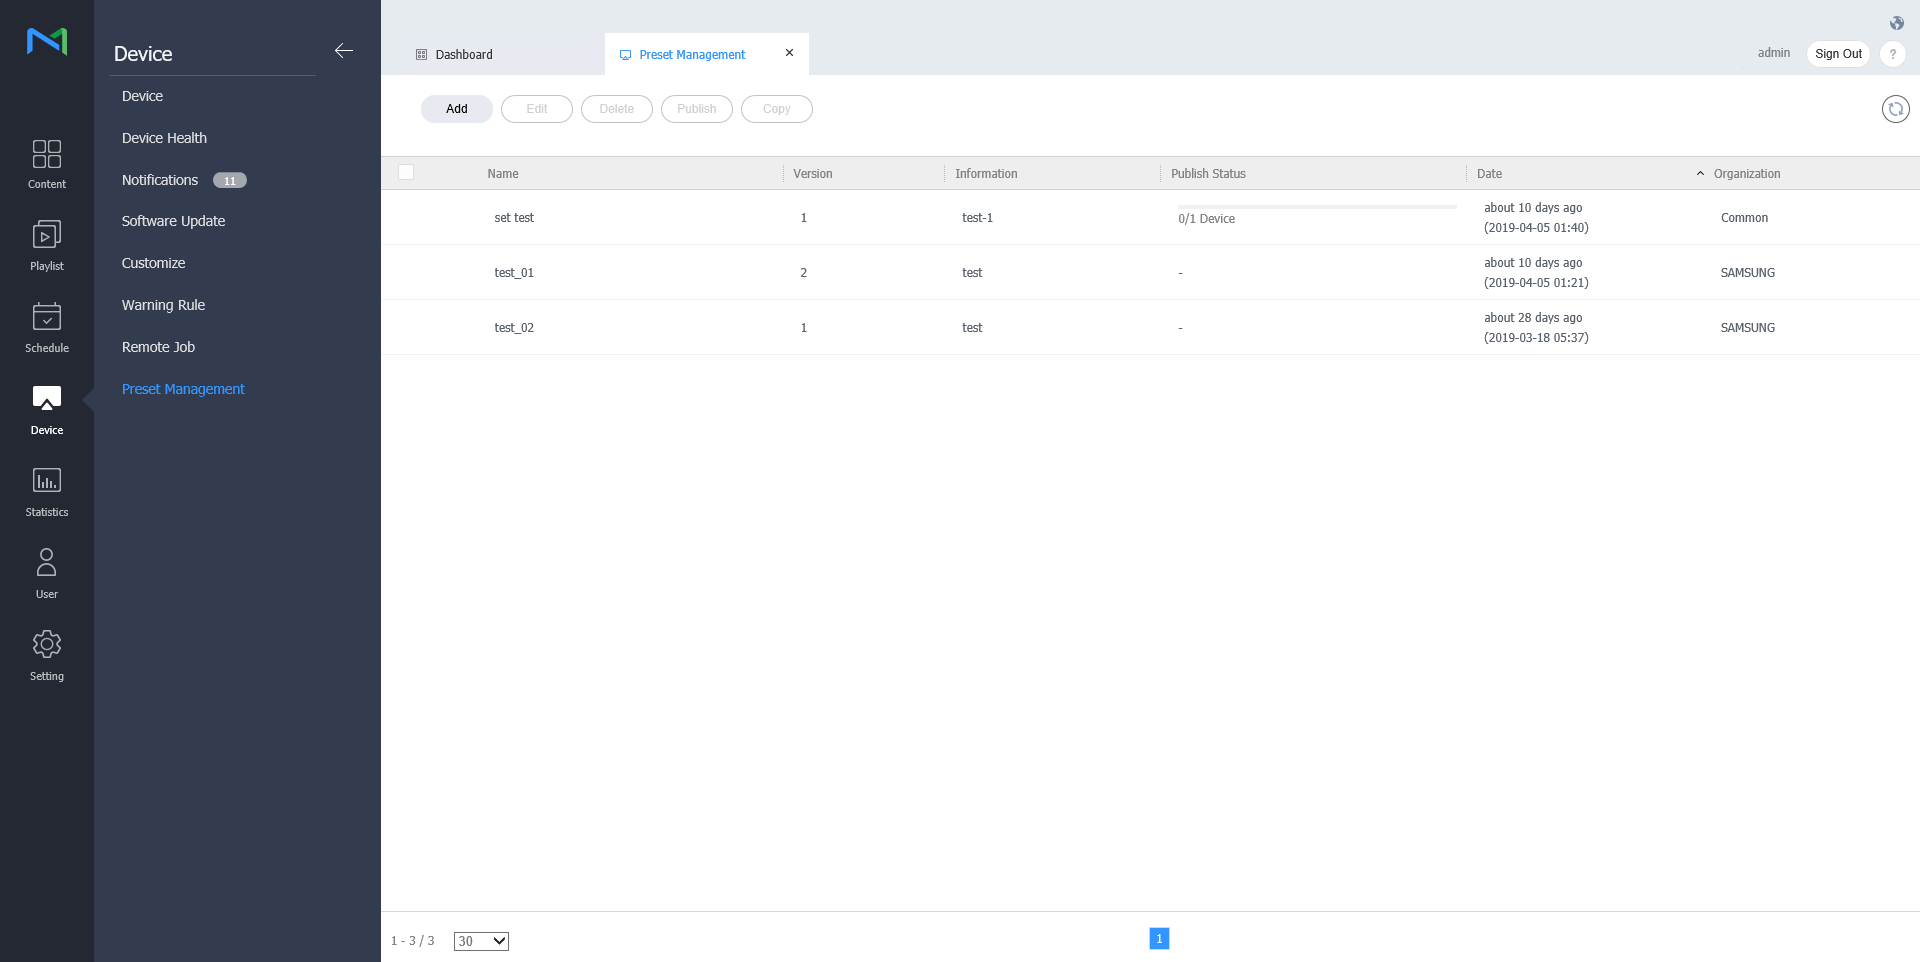This screenshot has height=962, width=1920.
Task: Click the help question mark icon
Action: point(1892,54)
